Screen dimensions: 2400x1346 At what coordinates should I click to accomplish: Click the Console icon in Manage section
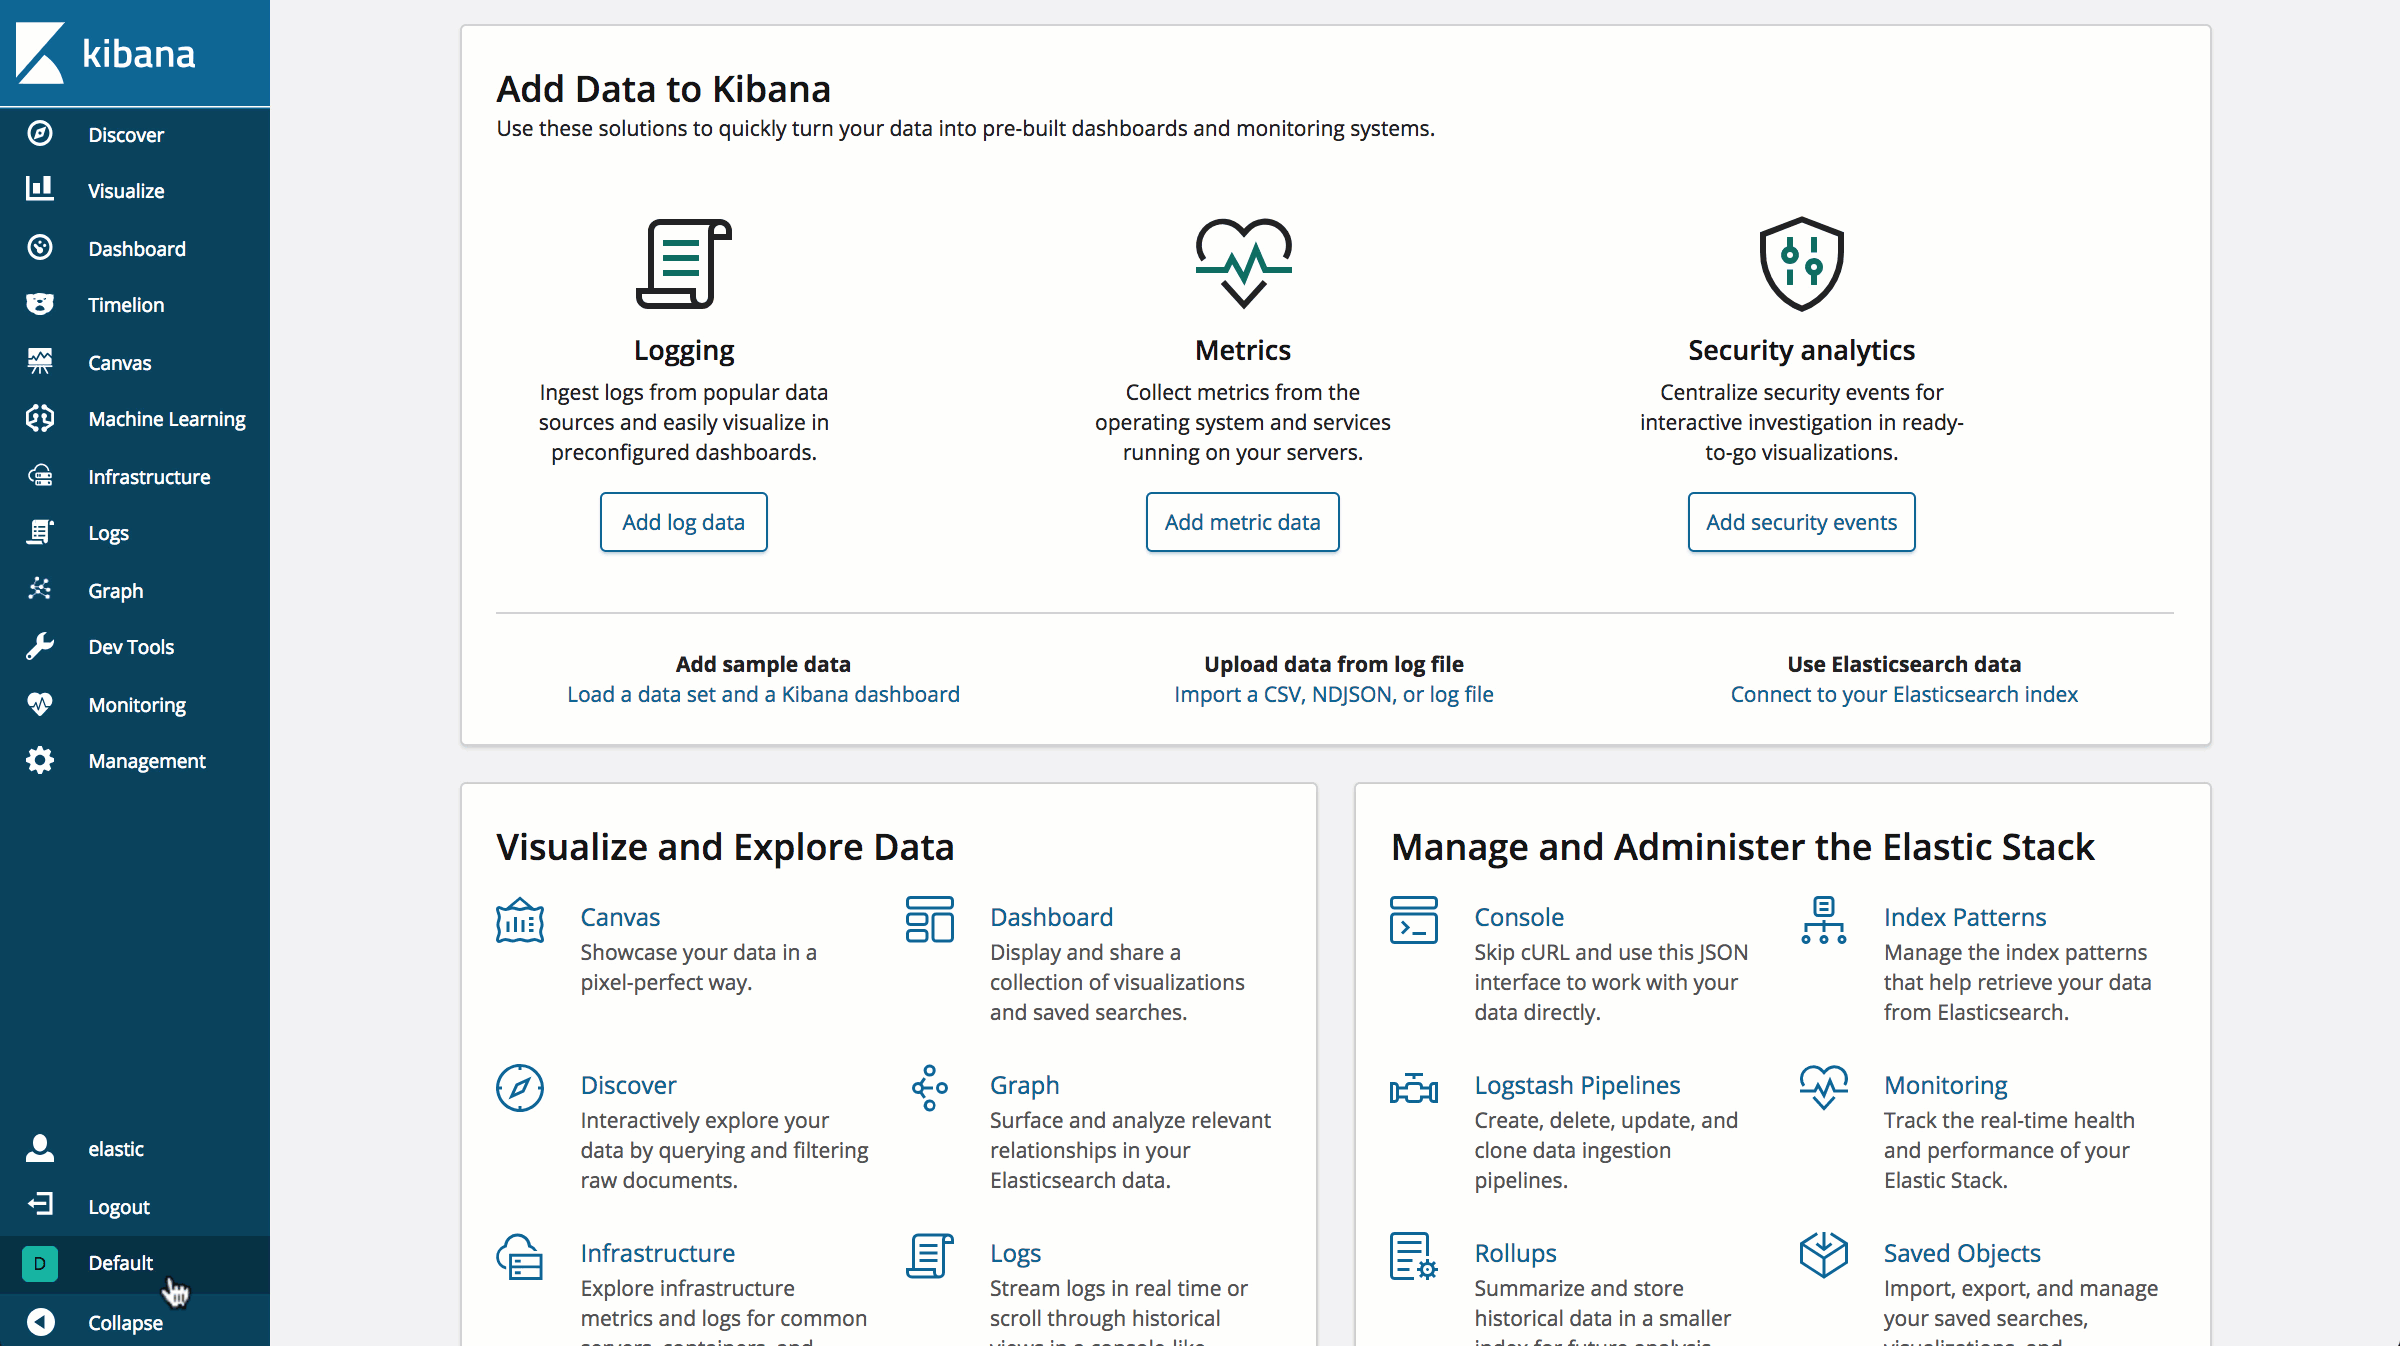click(1413, 920)
